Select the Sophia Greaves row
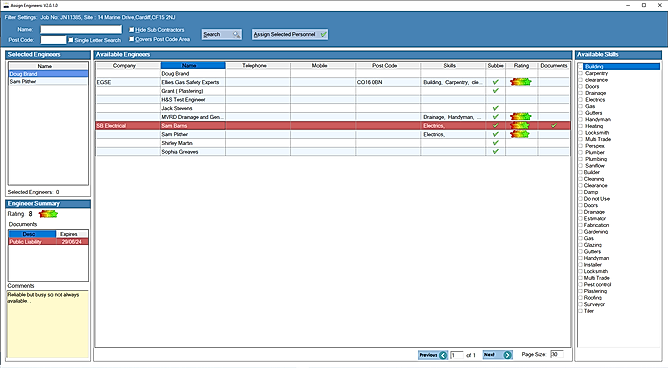This screenshot has height=368, width=668. (333, 152)
